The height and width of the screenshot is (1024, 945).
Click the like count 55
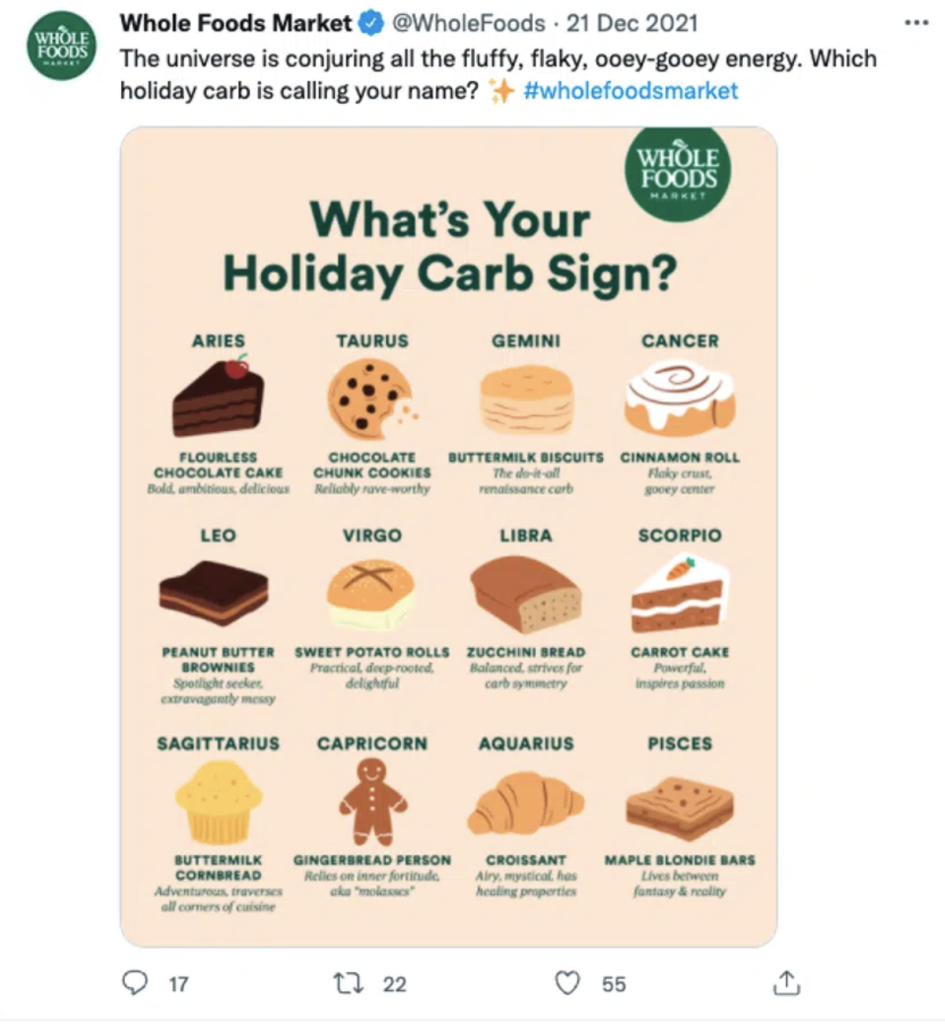pyautogui.click(x=614, y=984)
